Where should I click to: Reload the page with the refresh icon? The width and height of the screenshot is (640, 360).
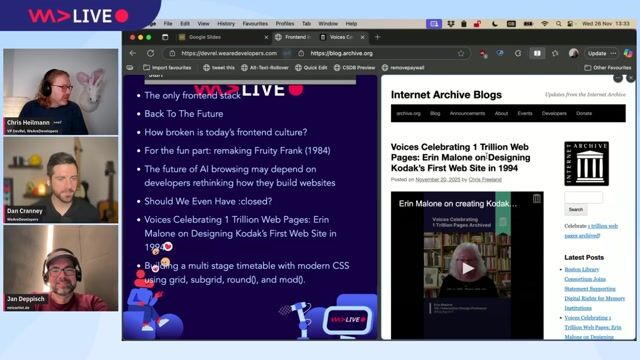tap(151, 53)
